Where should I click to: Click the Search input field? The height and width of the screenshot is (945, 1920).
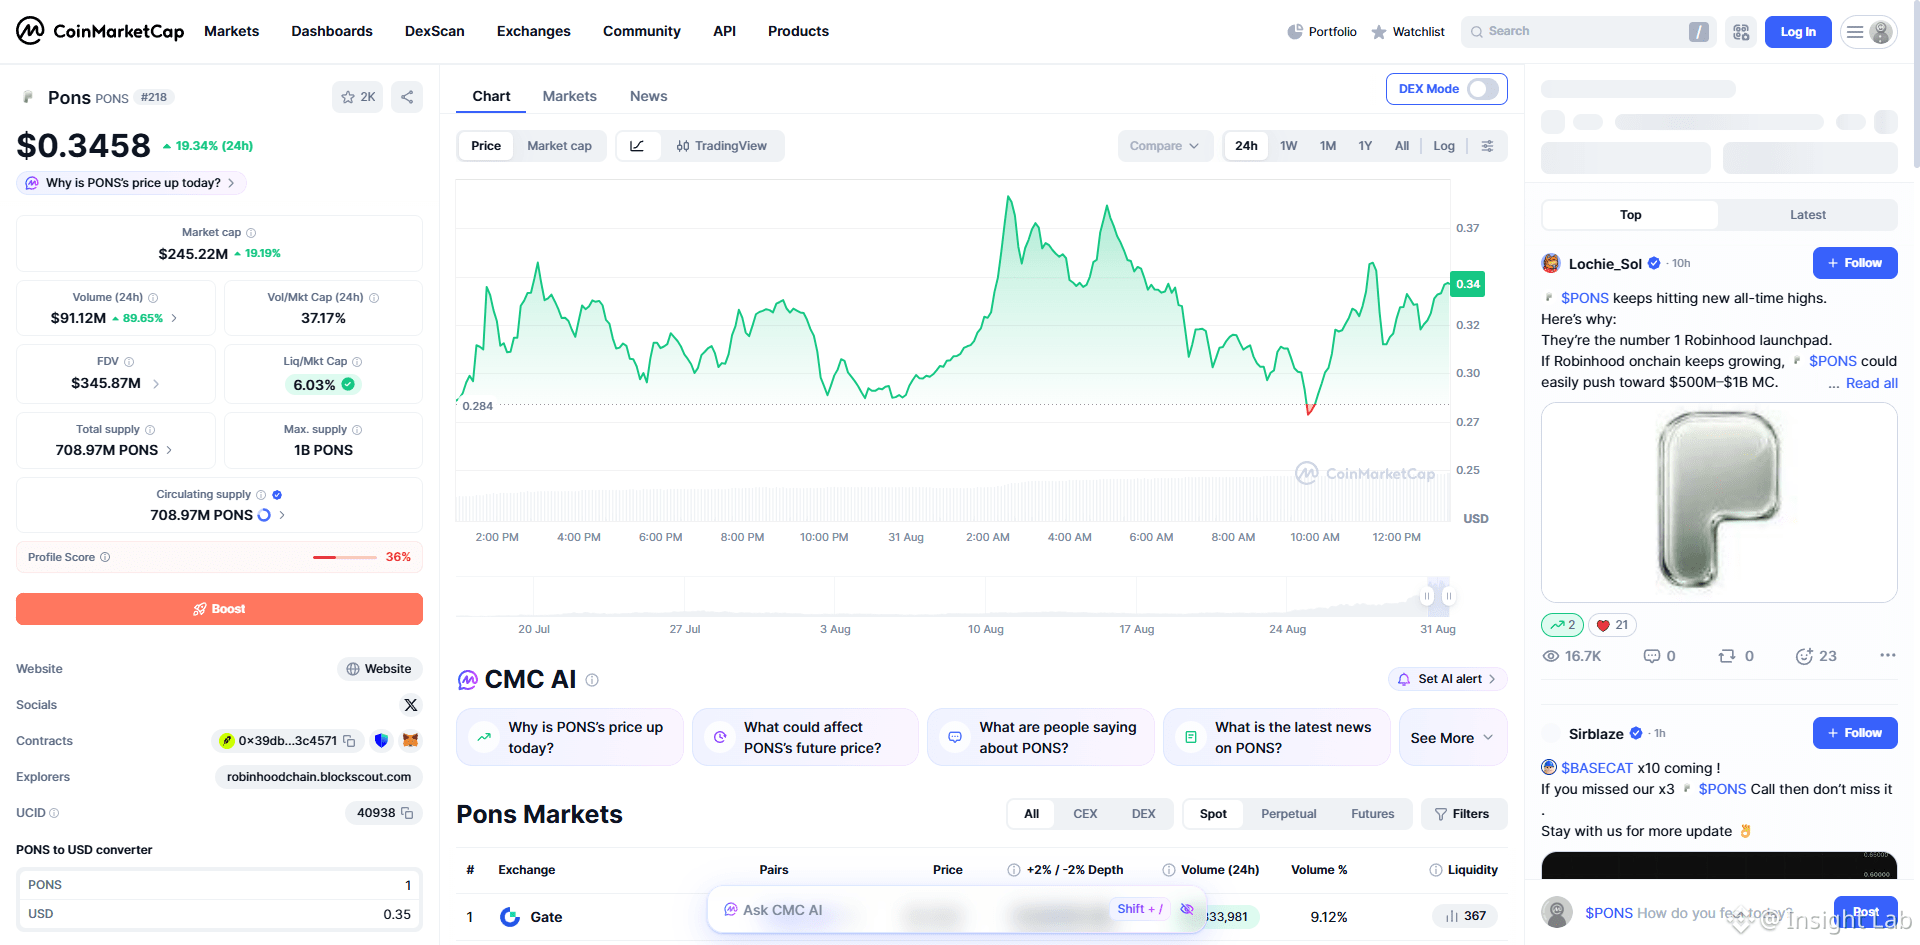point(1588,32)
